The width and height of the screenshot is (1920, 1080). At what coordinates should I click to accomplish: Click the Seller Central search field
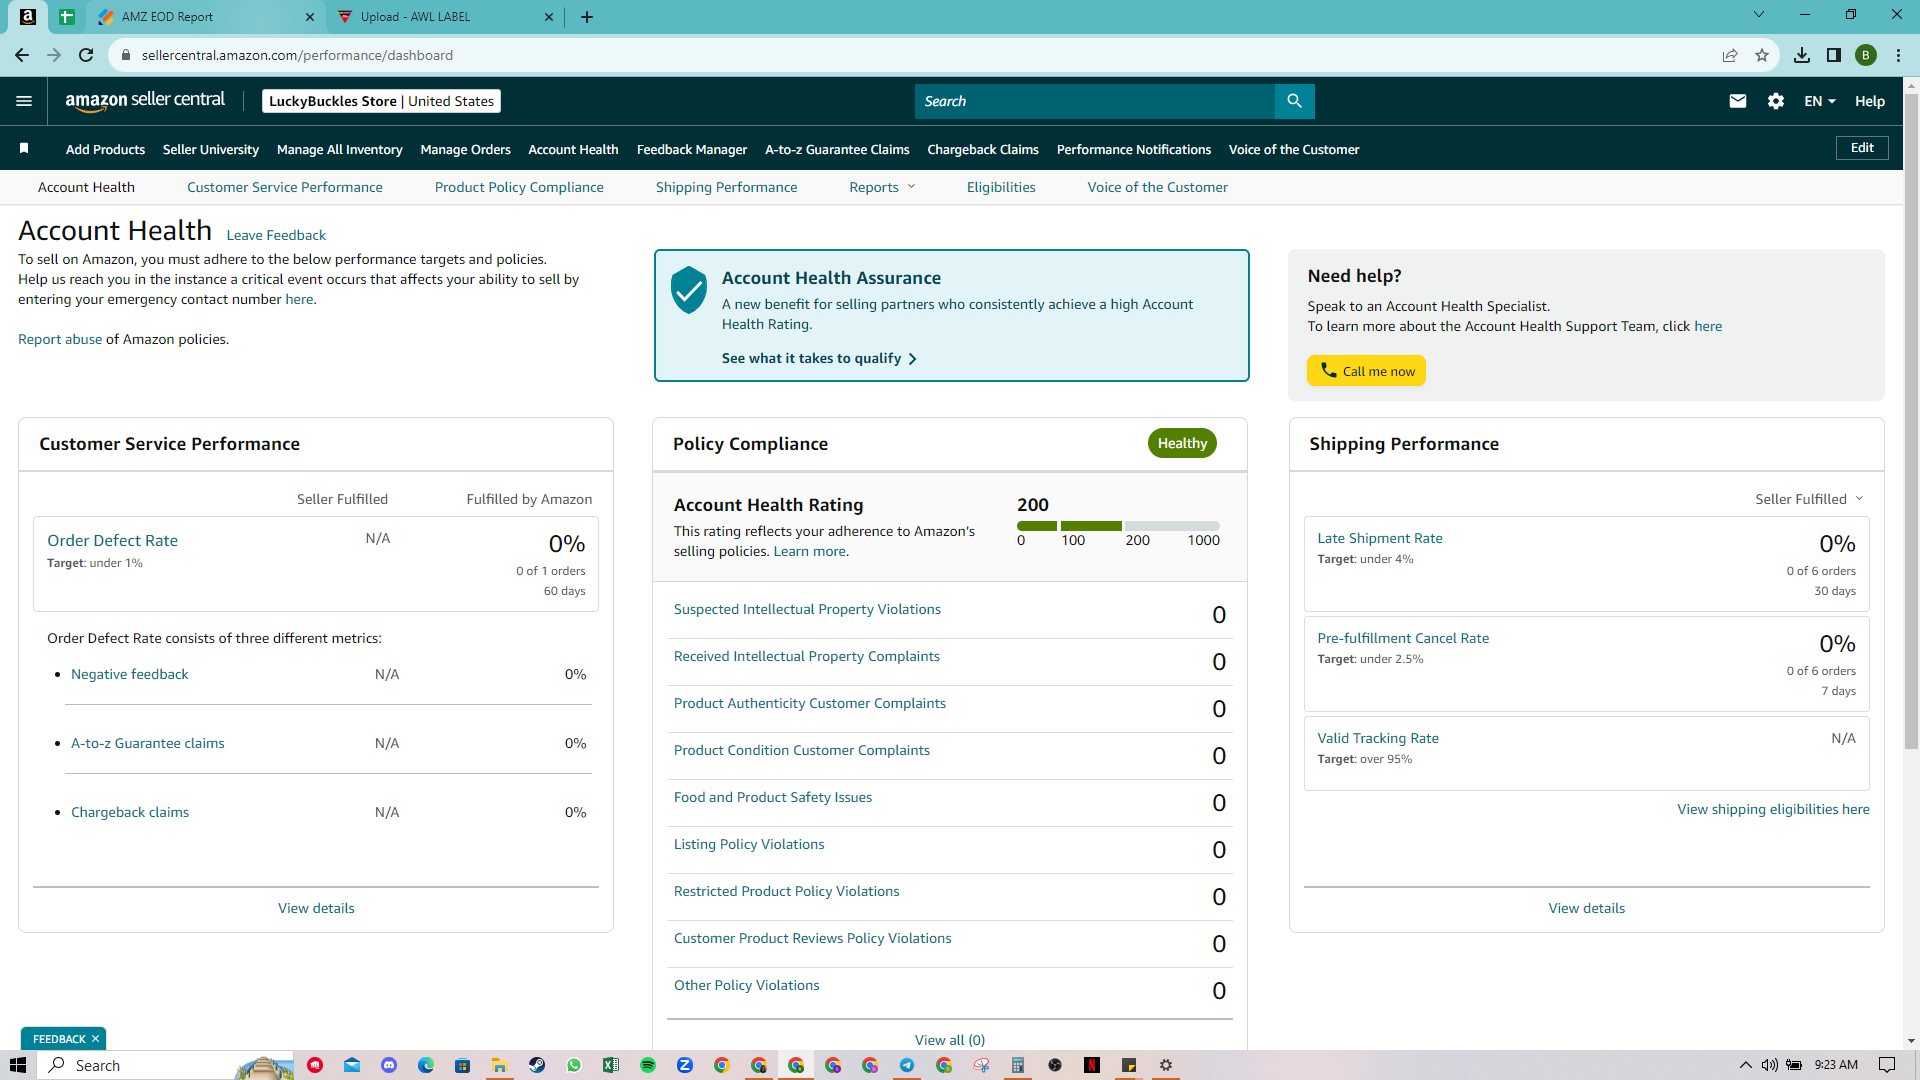pos(1095,101)
